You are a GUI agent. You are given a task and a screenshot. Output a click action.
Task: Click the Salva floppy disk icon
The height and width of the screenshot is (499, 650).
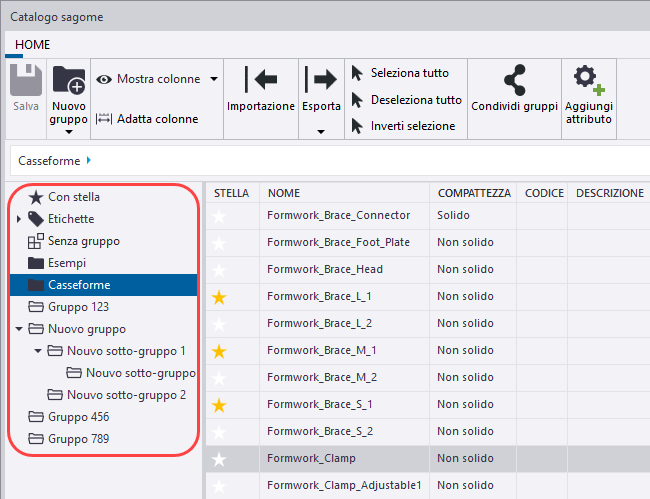[x=26, y=82]
